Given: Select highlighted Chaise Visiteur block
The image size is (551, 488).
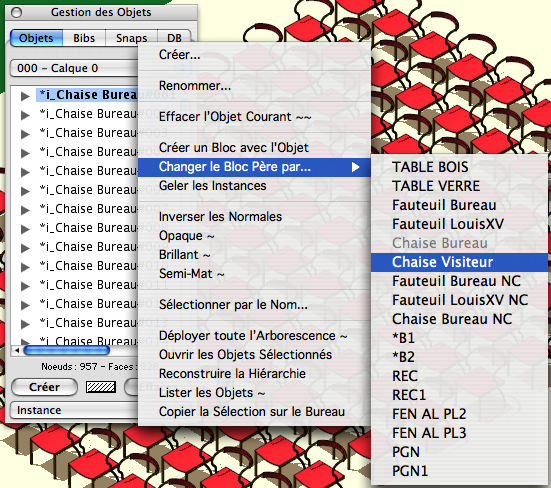Looking at the screenshot, I should 459,262.
